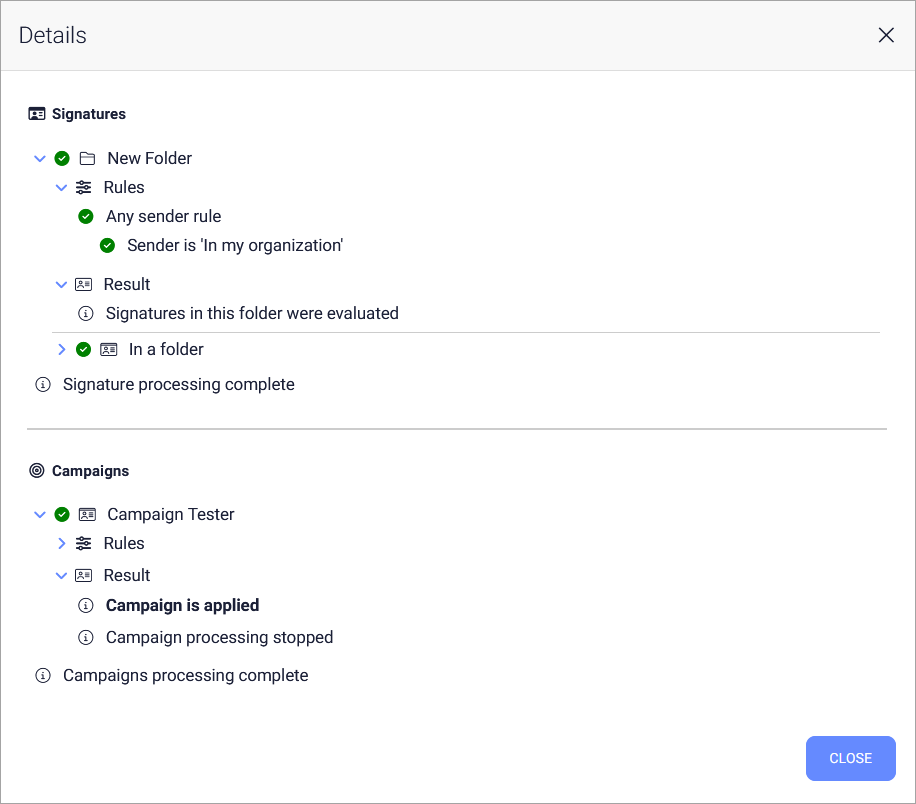Click the green check beside 'In my organization' condition
This screenshot has height=804, width=916.
click(108, 245)
